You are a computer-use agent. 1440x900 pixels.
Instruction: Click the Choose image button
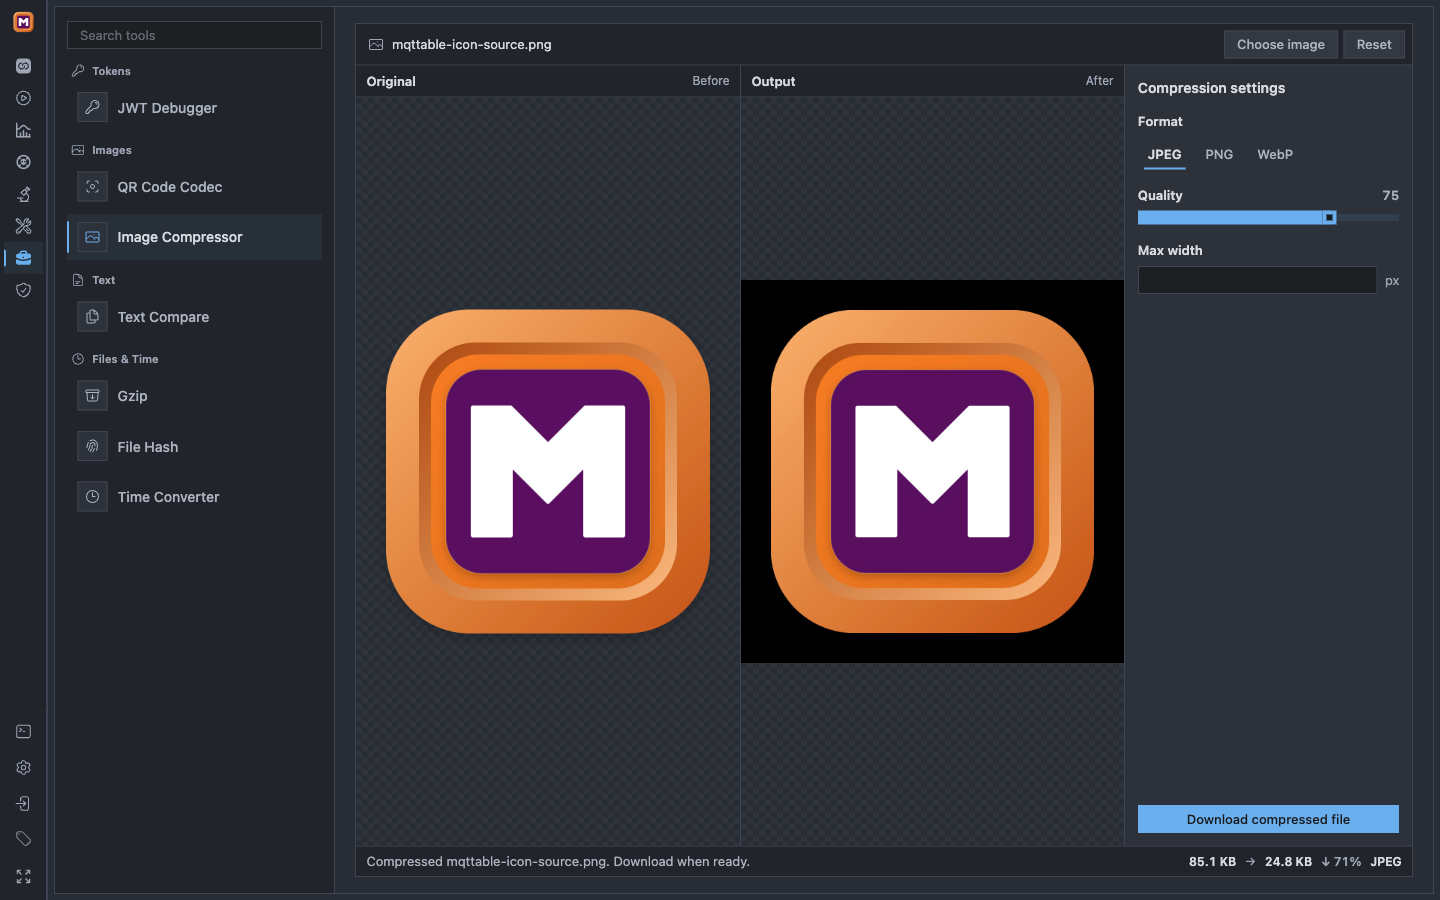1281,45
